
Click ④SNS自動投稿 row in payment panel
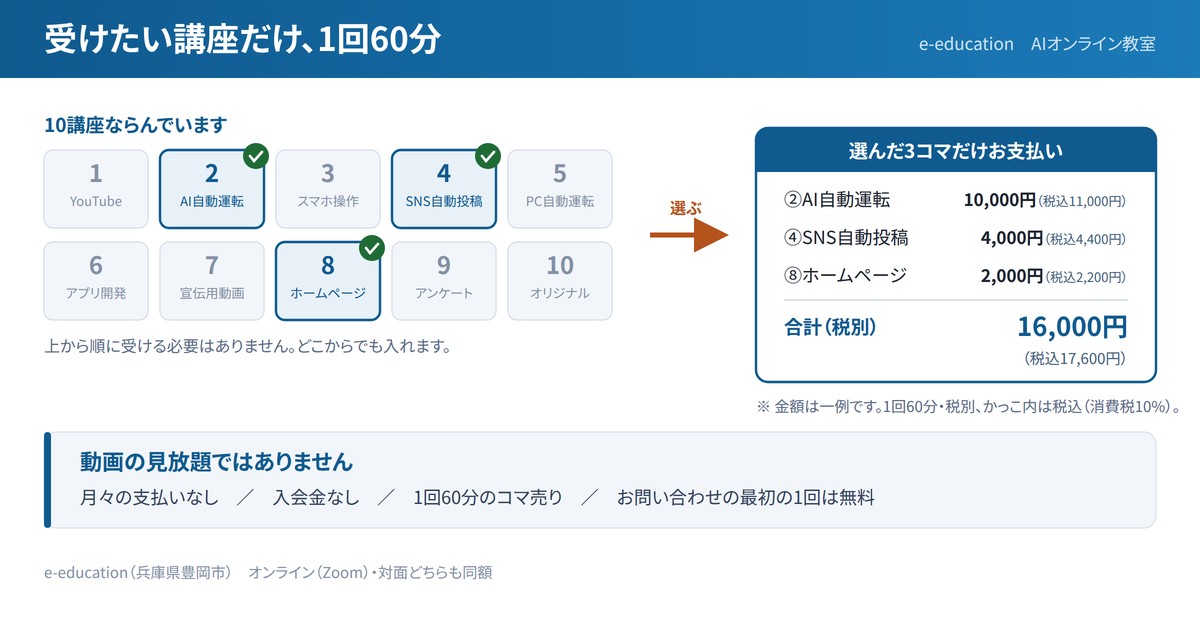coord(956,238)
